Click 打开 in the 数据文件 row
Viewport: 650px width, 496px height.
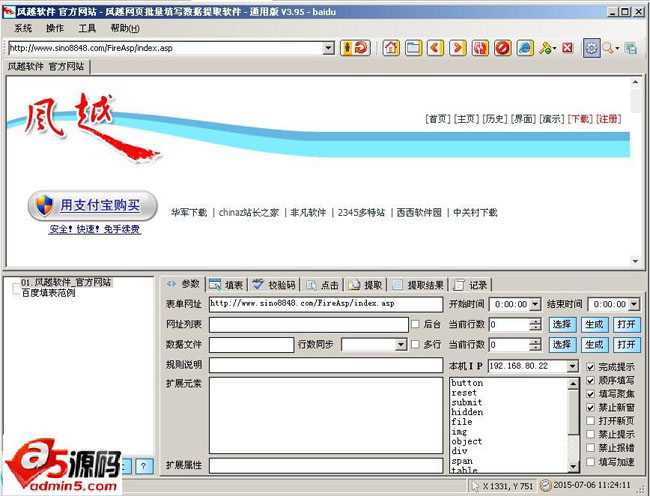(626, 344)
